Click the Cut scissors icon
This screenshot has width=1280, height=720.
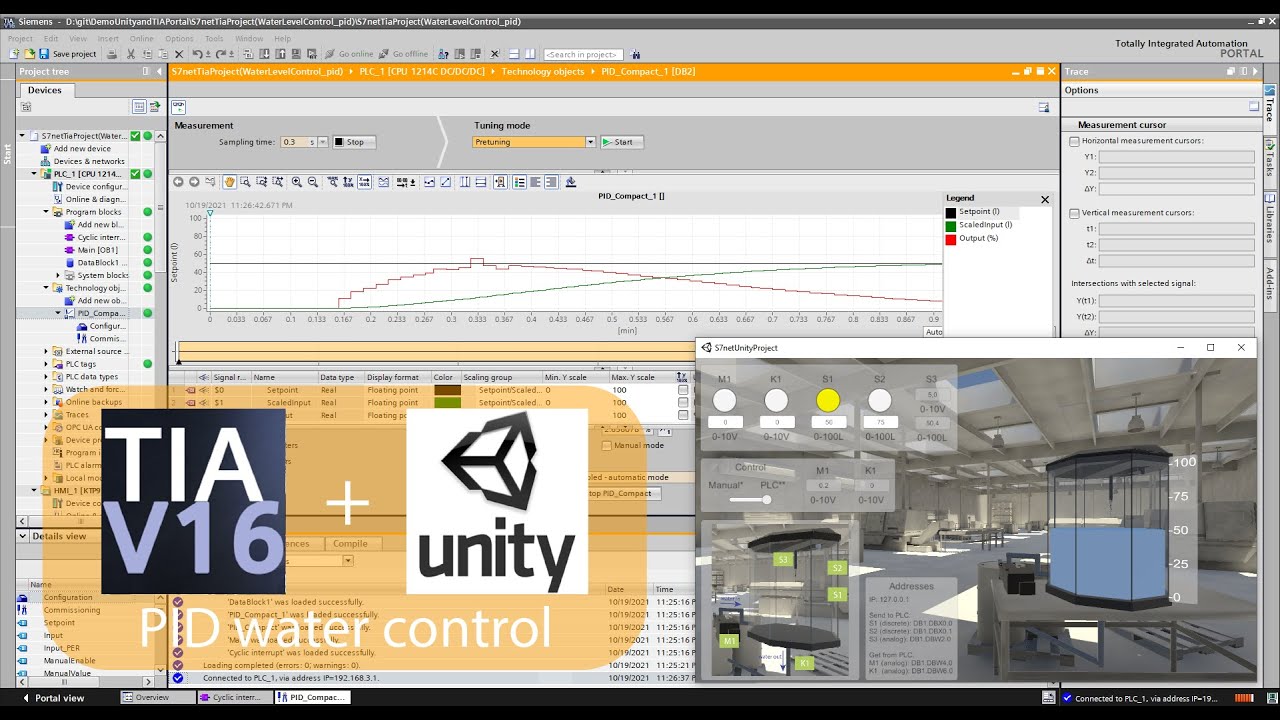[x=131, y=54]
